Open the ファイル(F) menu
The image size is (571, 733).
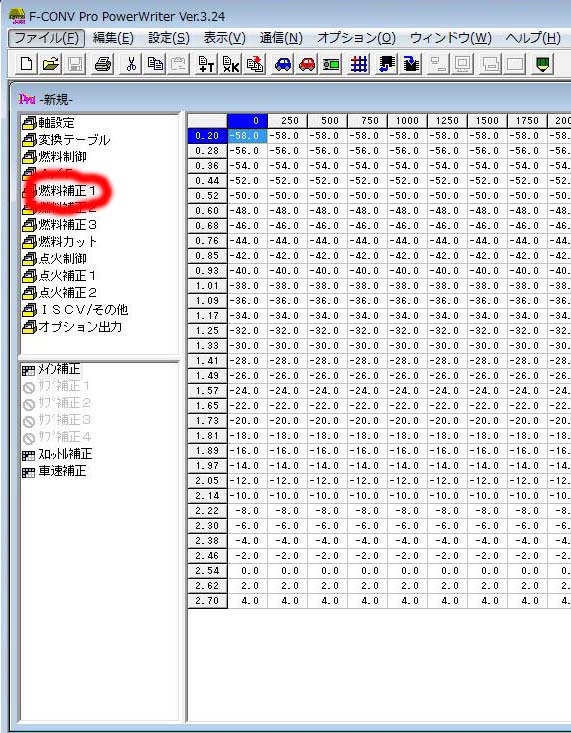click(x=46, y=38)
